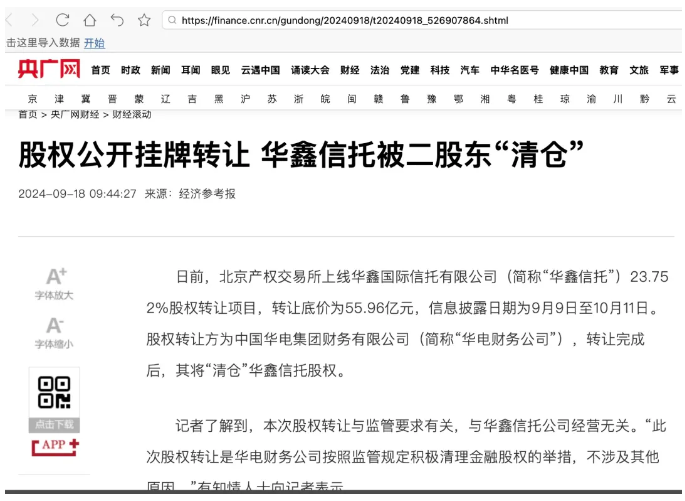Select the 湘 region link
This screenshot has height=501, width=685.
(x=485, y=99)
